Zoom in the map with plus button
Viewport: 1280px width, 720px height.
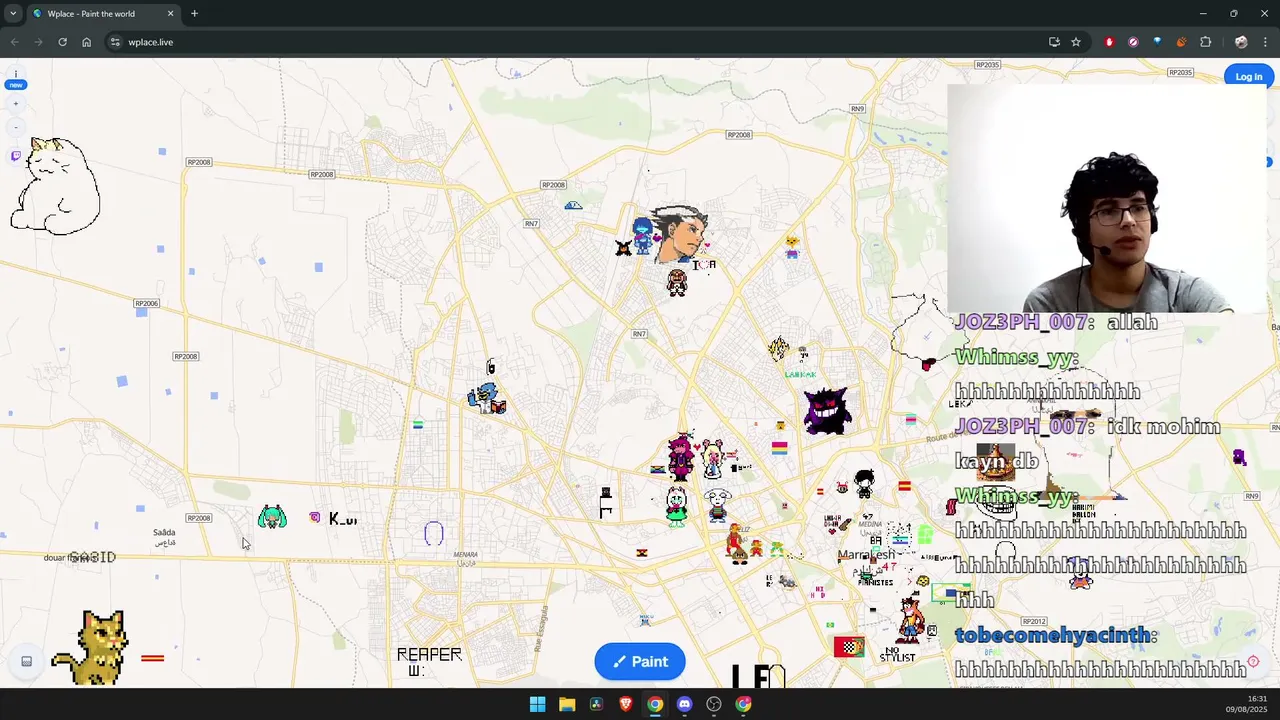15,104
